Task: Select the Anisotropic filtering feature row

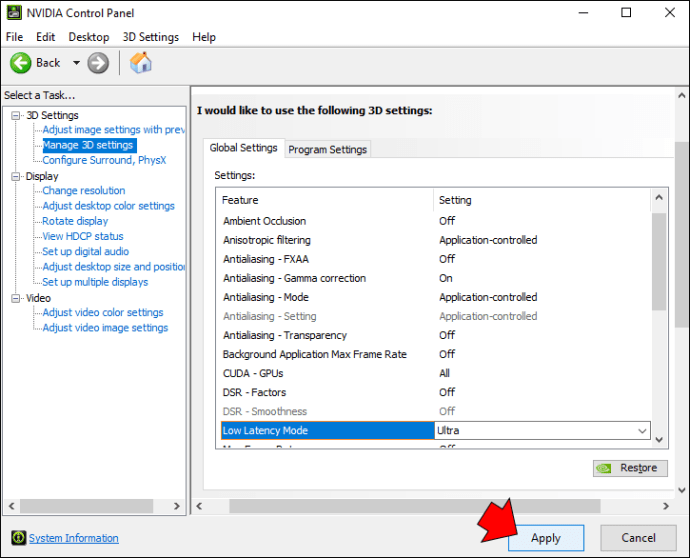Action: [x=435, y=240]
